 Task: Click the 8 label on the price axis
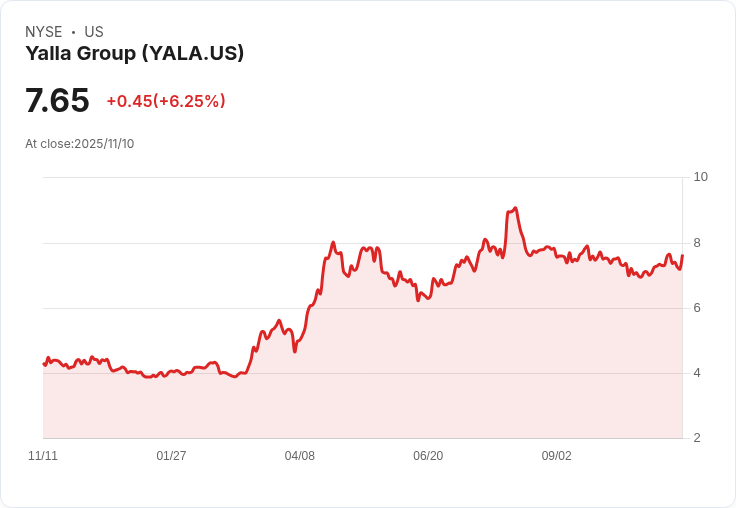tap(697, 243)
